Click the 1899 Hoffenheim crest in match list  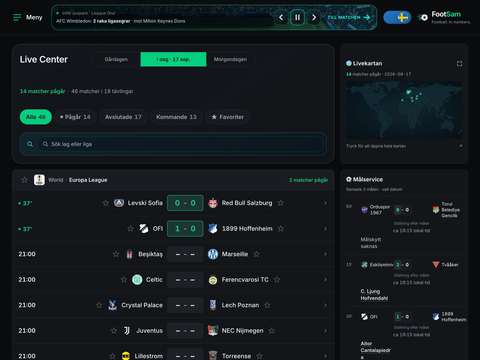[213, 229]
